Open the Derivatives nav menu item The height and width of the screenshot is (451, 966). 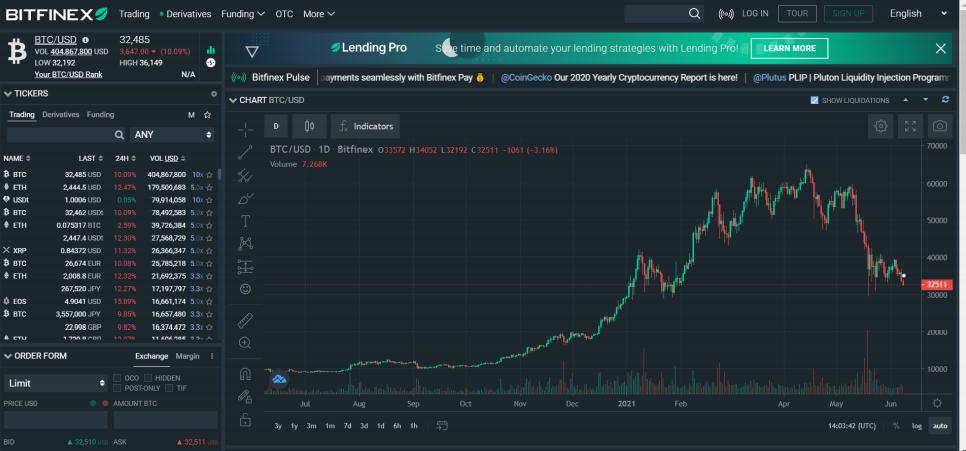pos(188,14)
